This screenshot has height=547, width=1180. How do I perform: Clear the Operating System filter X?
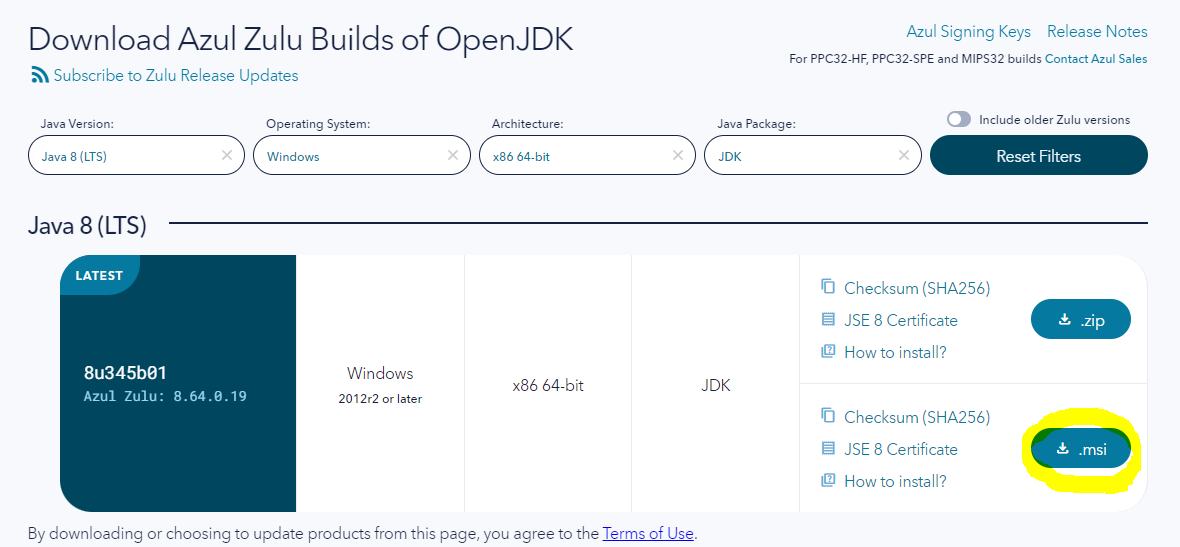point(452,155)
